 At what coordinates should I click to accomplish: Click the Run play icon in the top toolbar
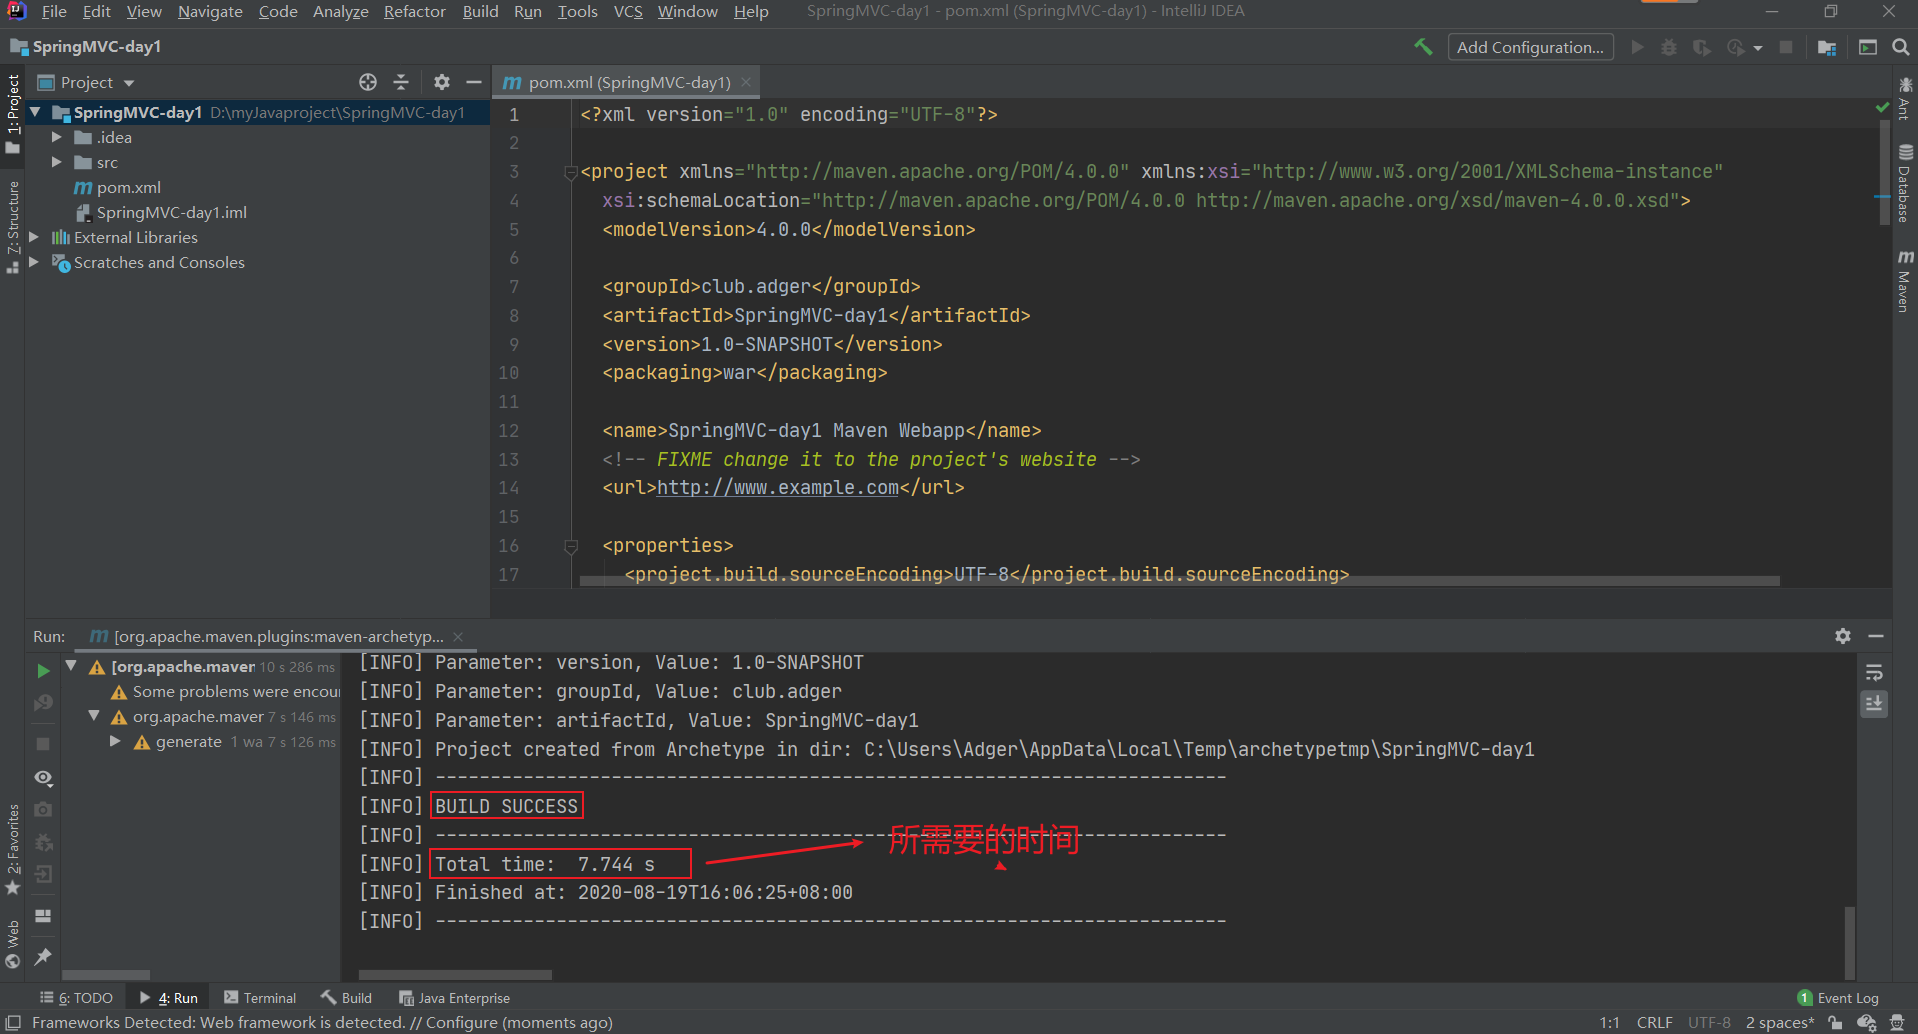(1637, 47)
